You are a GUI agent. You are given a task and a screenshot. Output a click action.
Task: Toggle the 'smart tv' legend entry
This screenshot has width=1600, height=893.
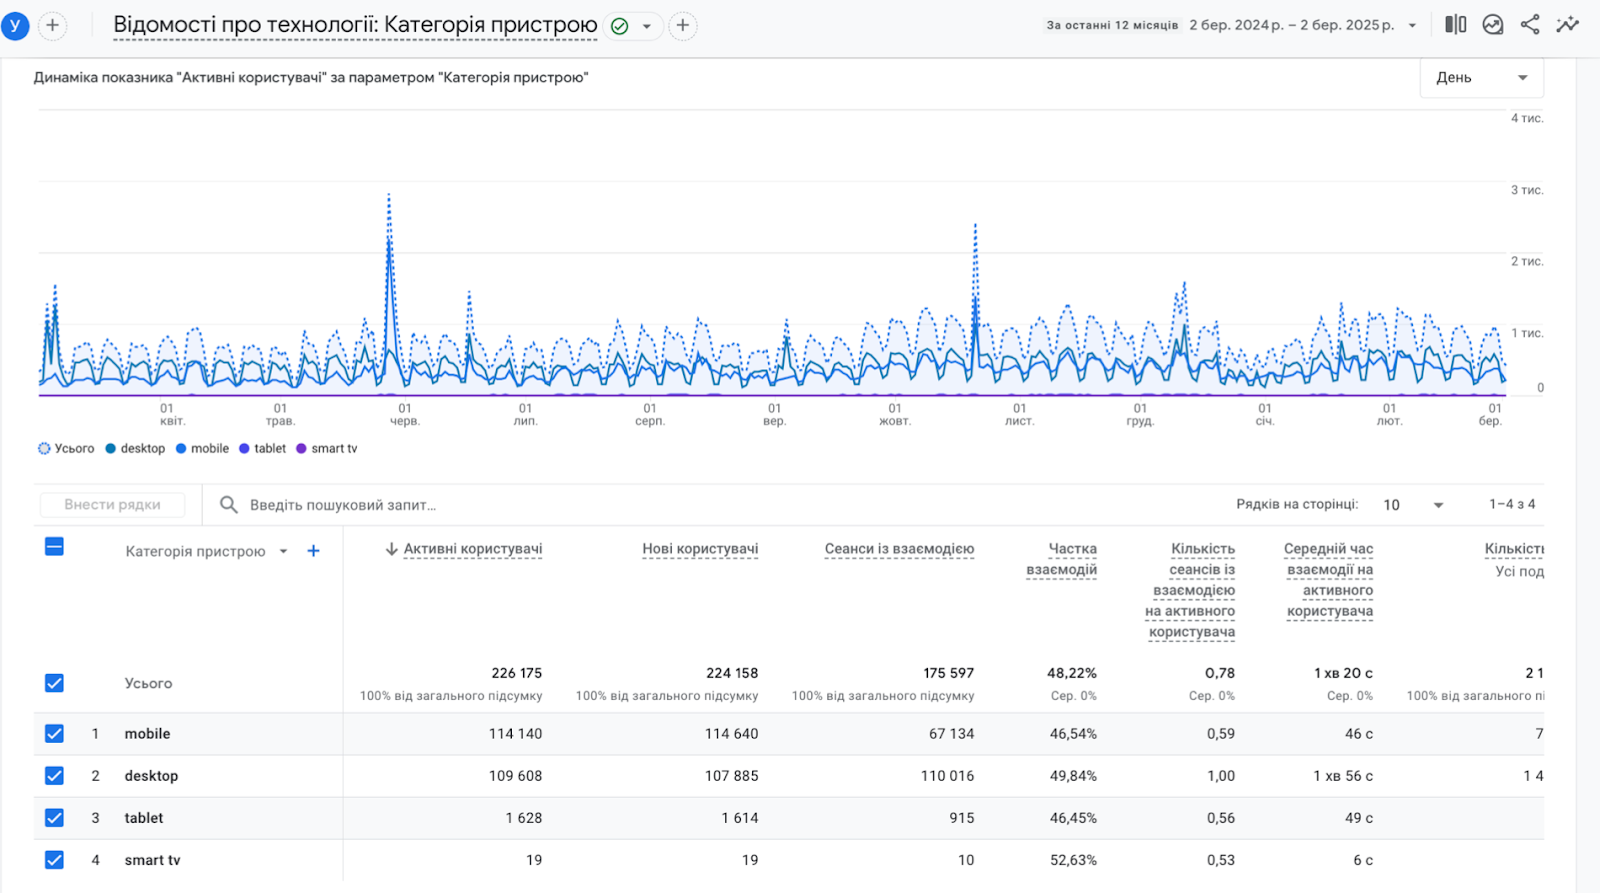[326, 449]
